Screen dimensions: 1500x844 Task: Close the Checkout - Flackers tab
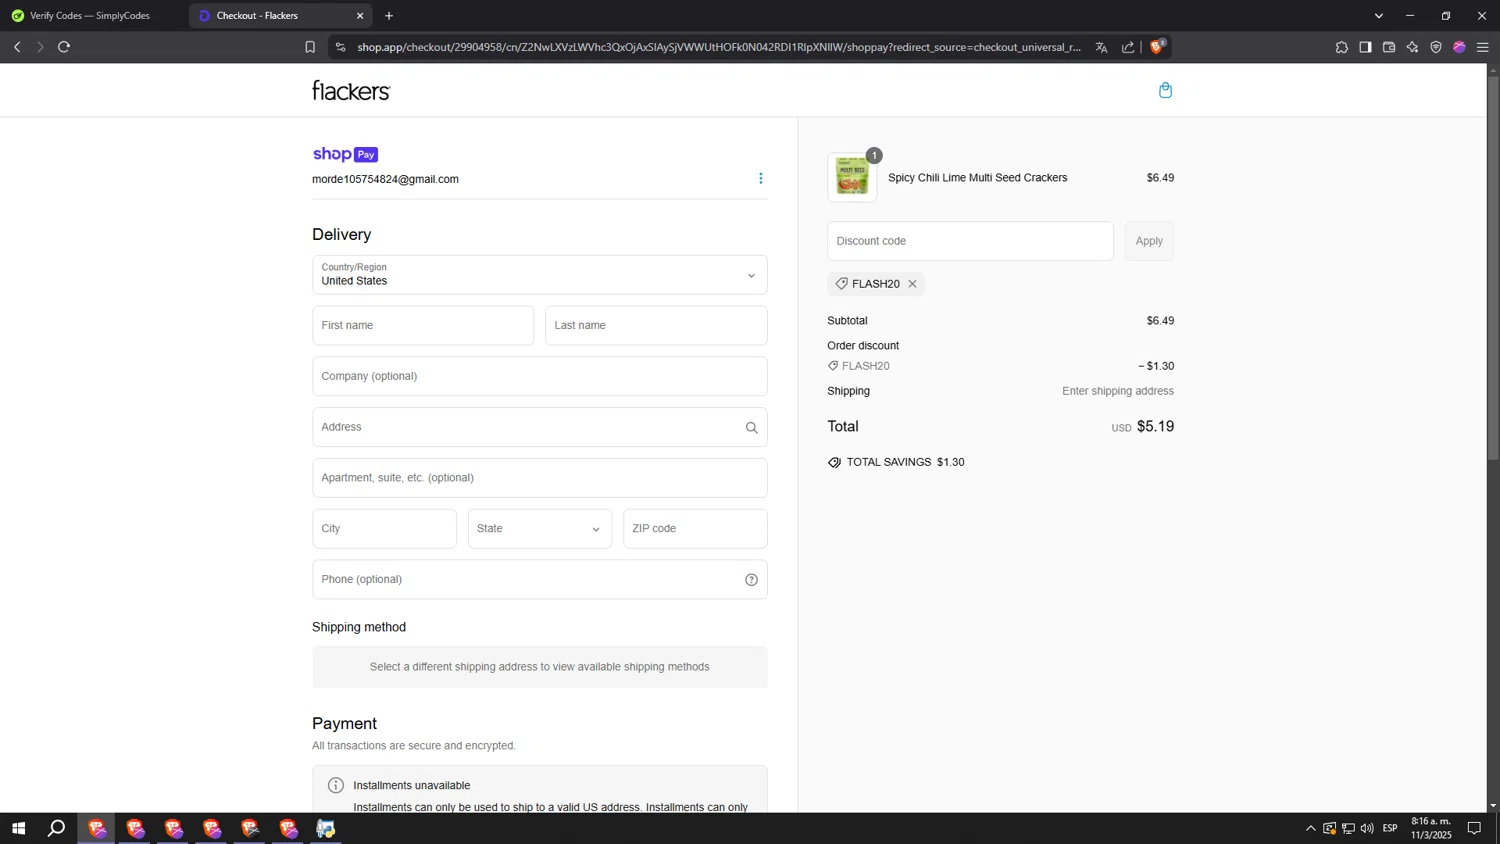pyautogui.click(x=360, y=16)
